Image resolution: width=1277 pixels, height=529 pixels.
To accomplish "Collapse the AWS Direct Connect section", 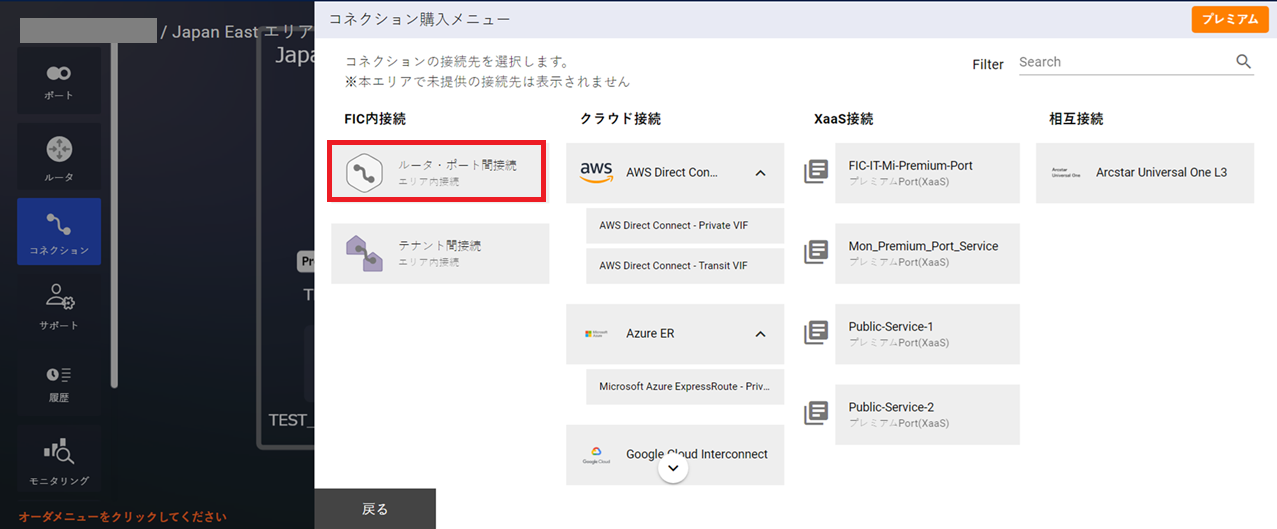I will point(760,173).
